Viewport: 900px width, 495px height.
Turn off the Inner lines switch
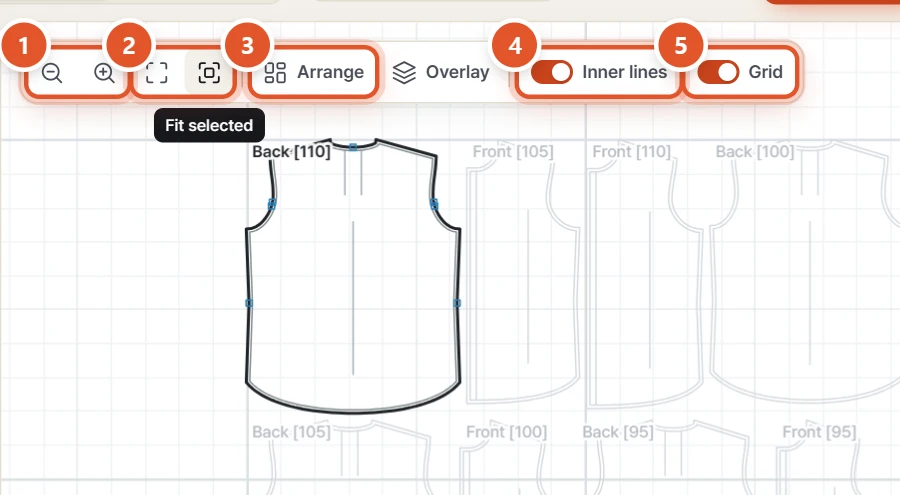coord(552,72)
